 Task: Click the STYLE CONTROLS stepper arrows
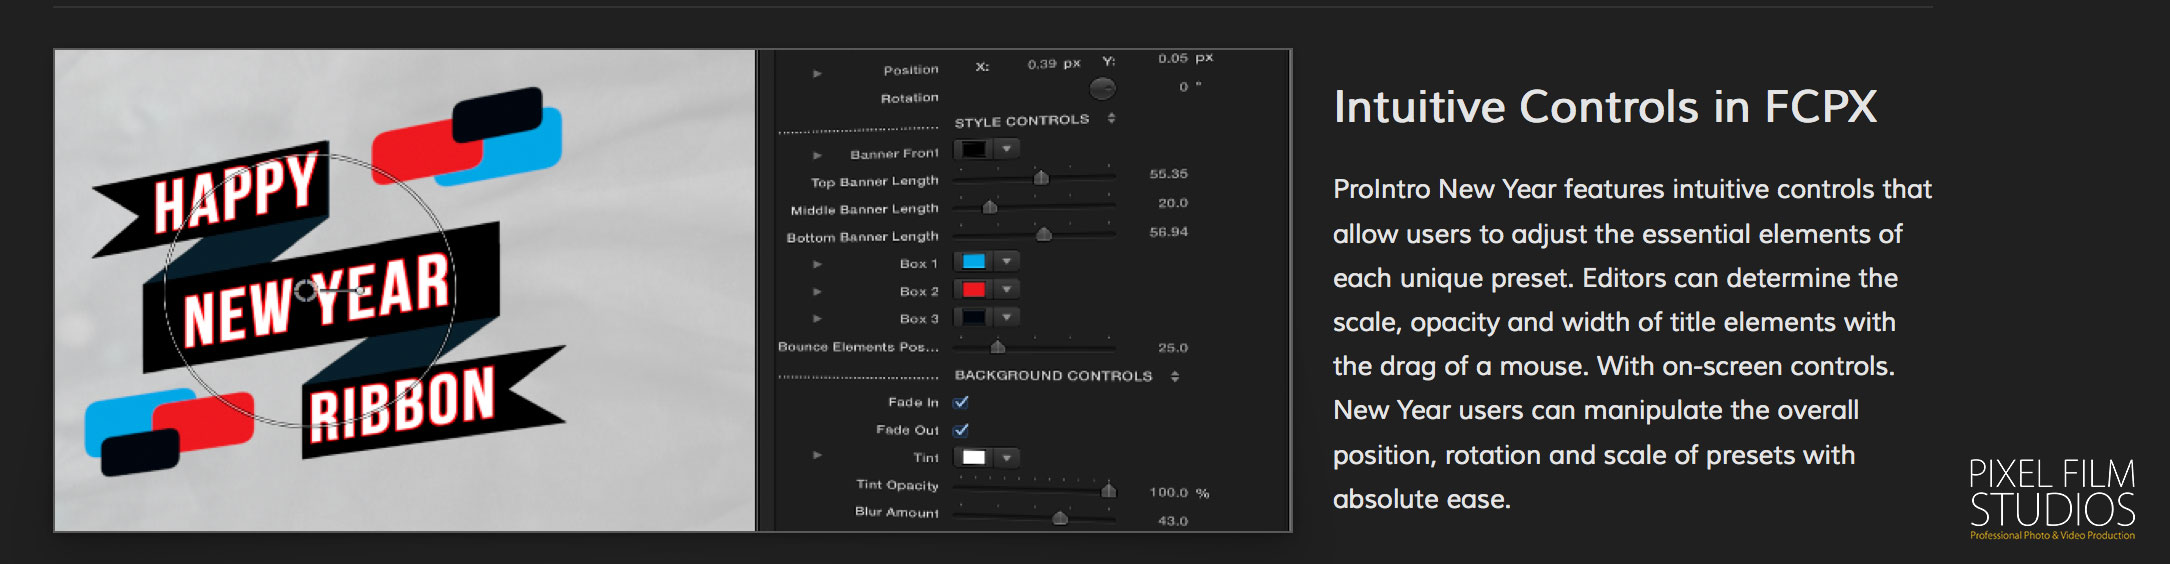pyautogui.click(x=1111, y=119)
